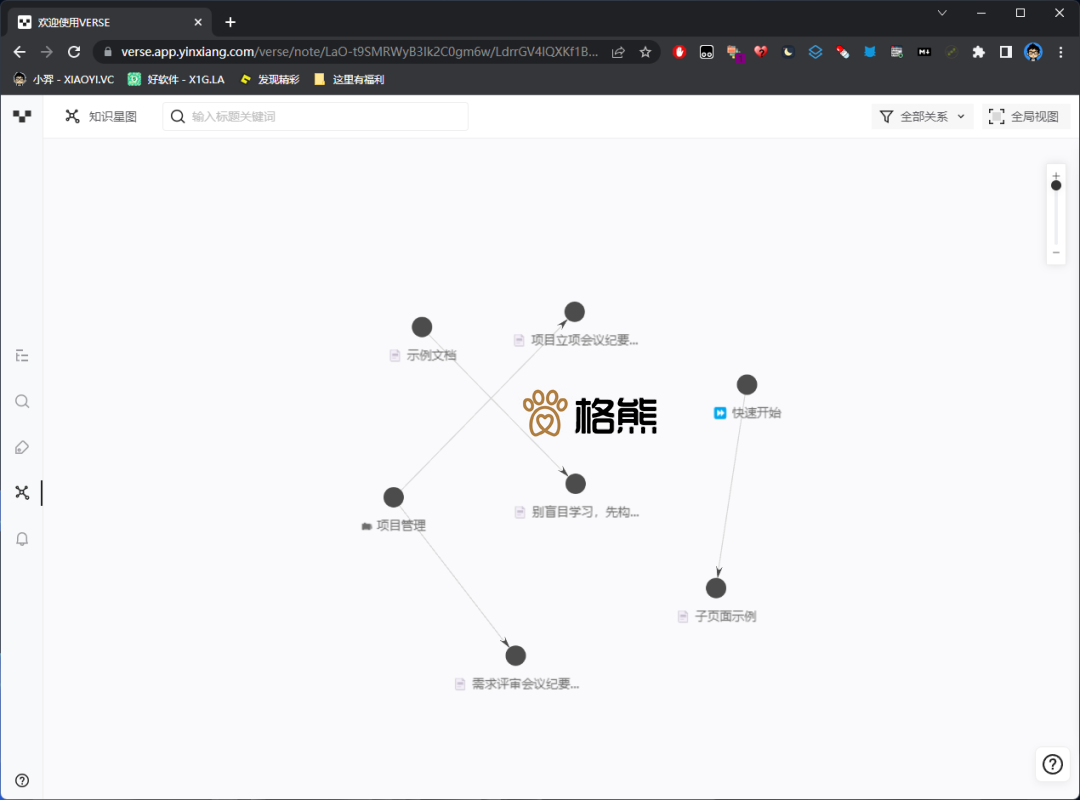This screenshot has height=800, width=1080.
Task: Open the notifications bell icon
Action: pyautogui.click(x=22, y=539)
